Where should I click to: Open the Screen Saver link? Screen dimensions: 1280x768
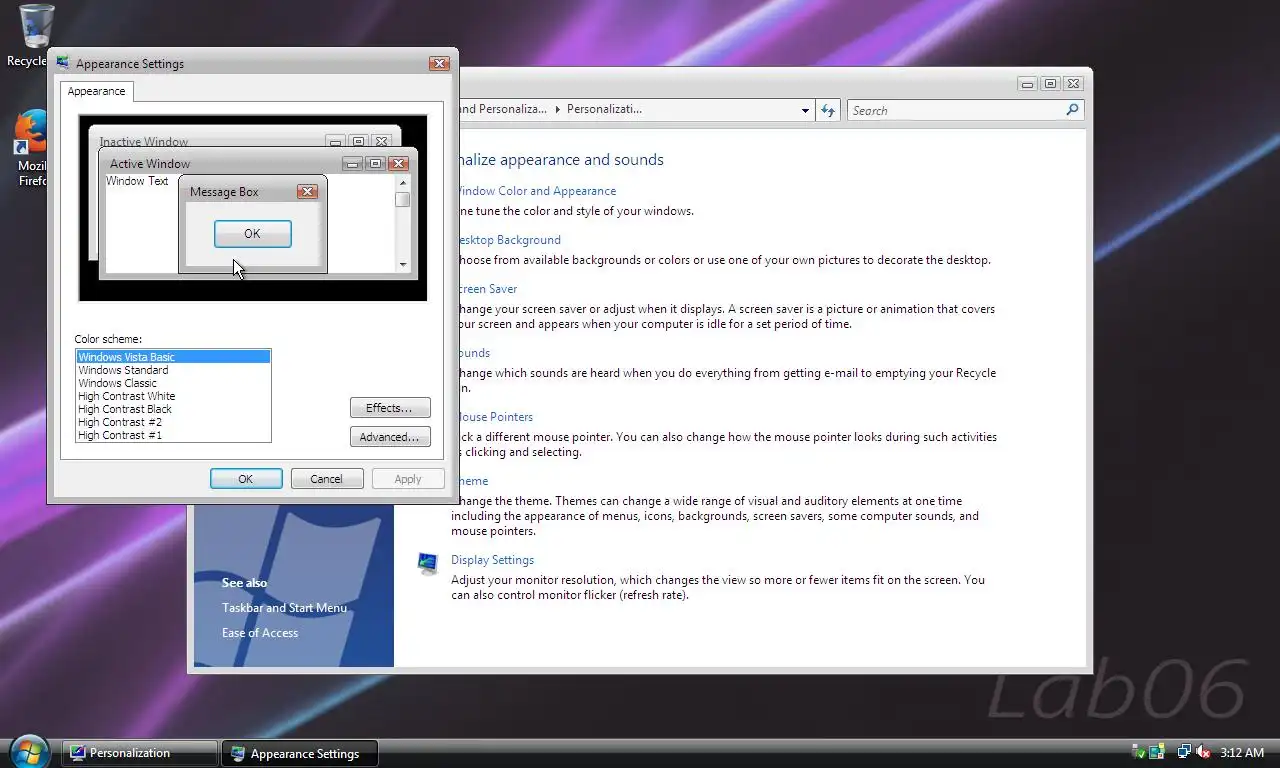(x=488, y=289)
